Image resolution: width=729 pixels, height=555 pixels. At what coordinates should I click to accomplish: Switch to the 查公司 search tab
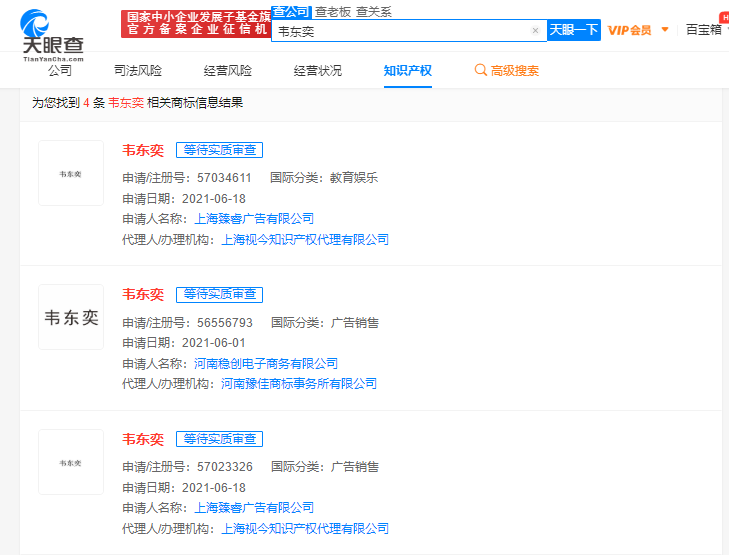click(291, 12)
